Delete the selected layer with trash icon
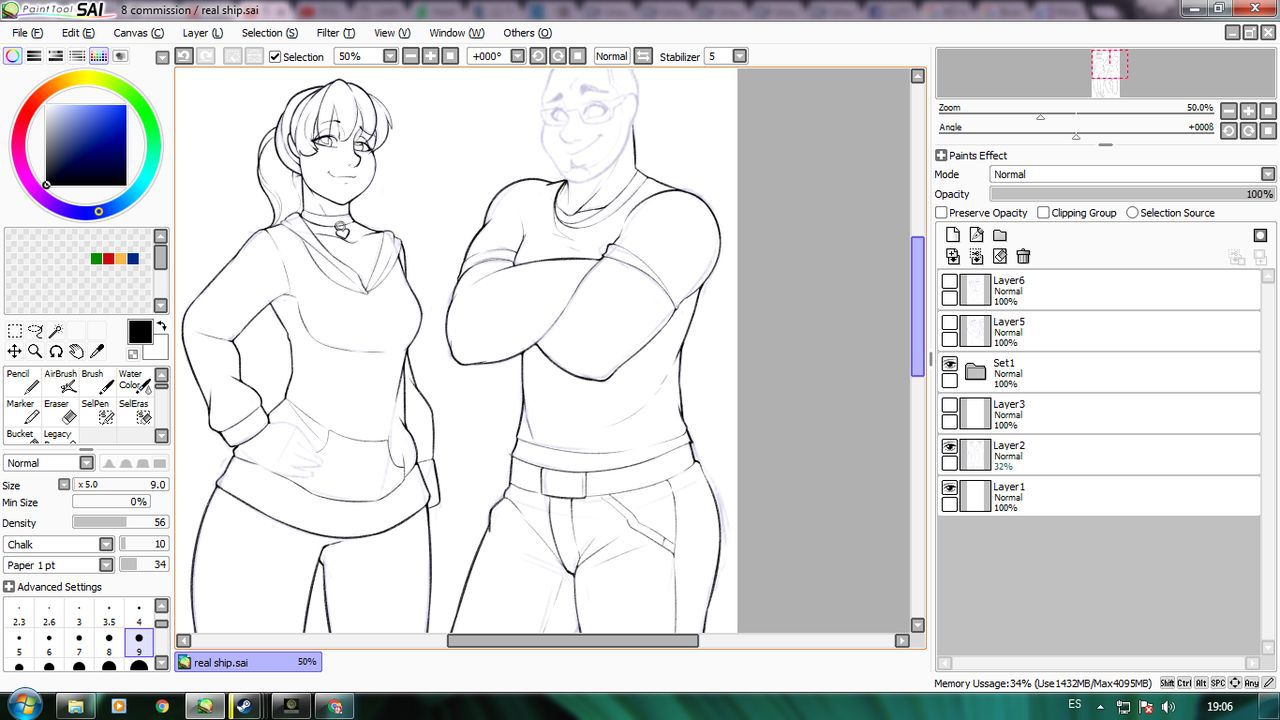 1023,257
